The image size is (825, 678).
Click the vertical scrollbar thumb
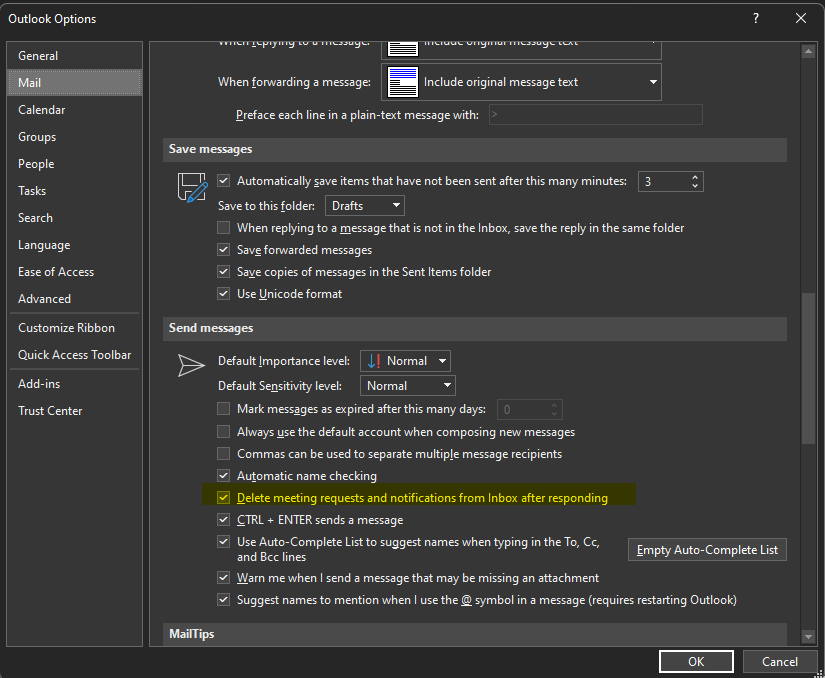point(808,369)
